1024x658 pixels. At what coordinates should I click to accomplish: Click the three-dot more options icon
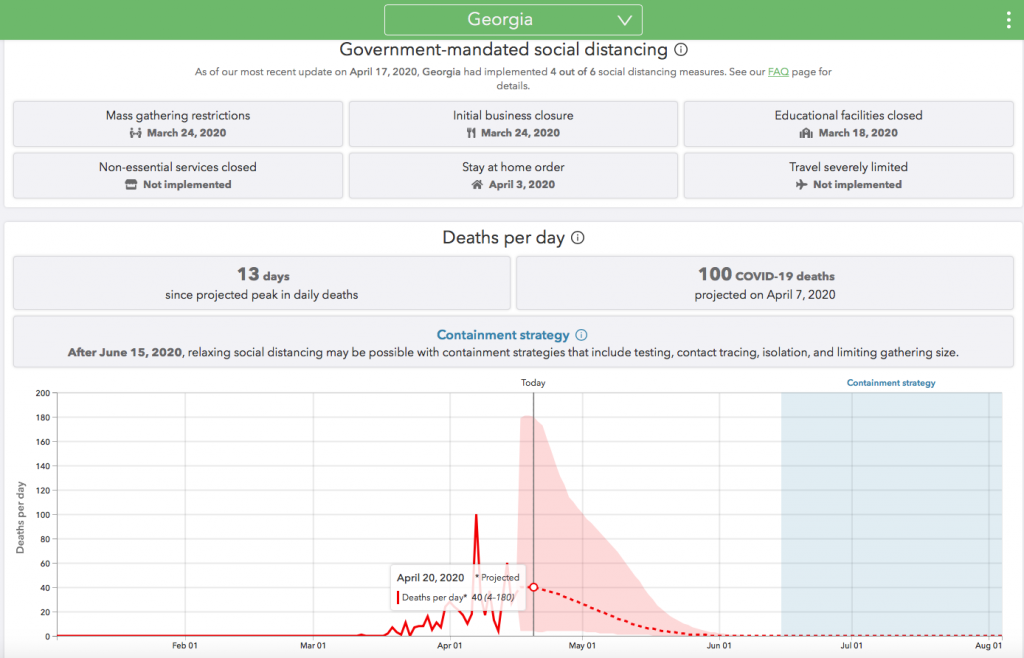click(1008, 20)
